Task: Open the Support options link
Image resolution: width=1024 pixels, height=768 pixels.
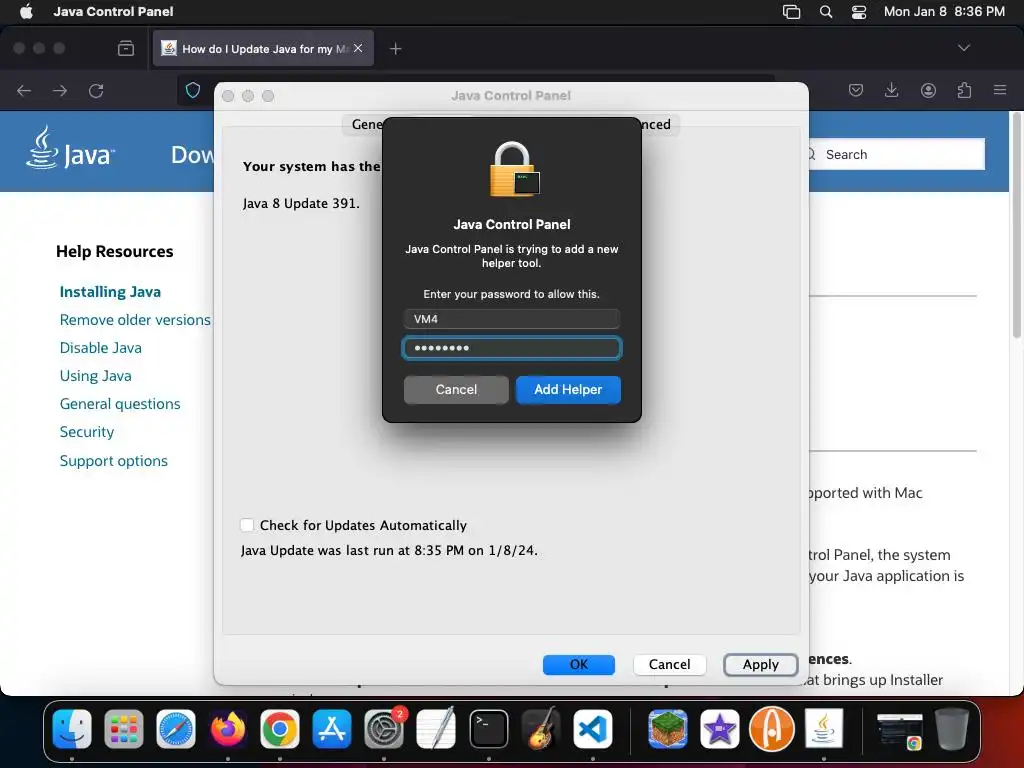Action: click(114, 461)
